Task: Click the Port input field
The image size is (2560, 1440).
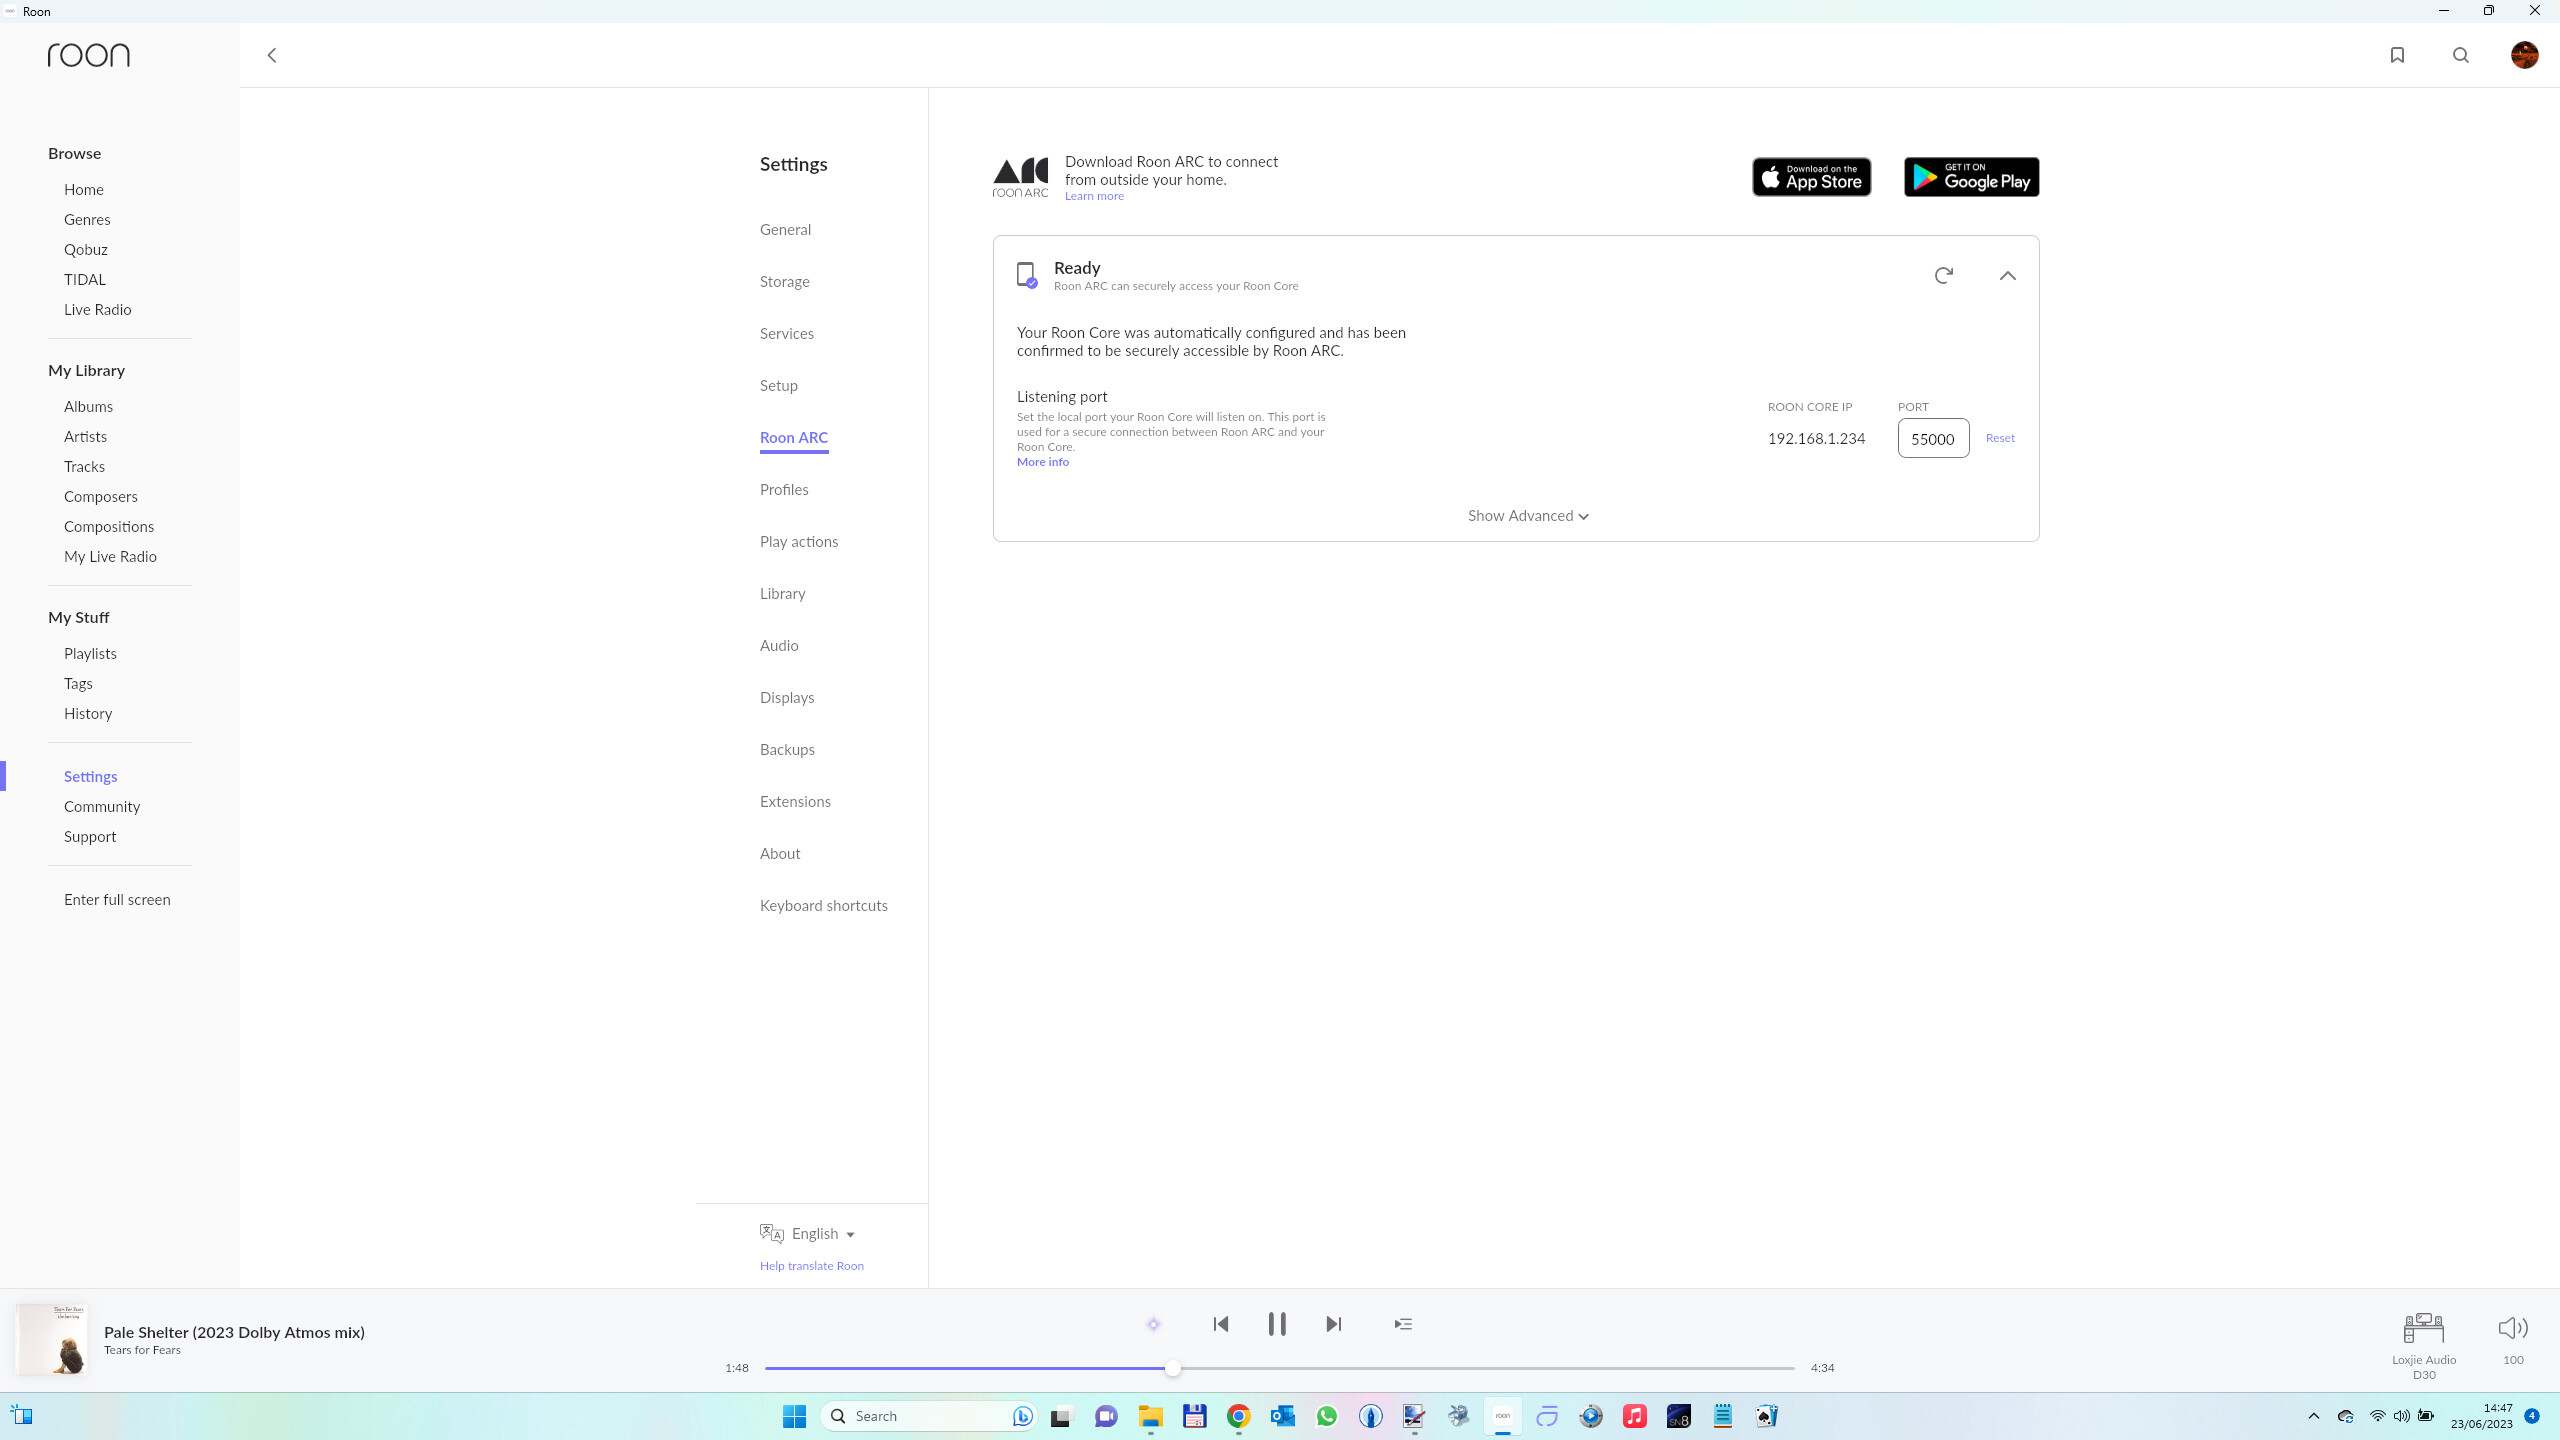Action: tap(1933, 438)
